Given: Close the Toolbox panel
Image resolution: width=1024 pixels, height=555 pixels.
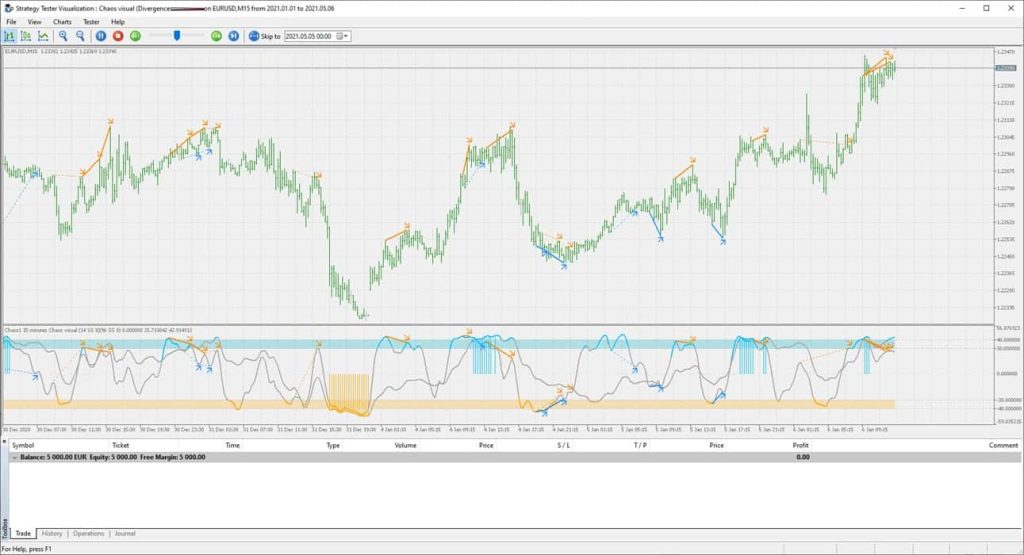Looking at the screenshot, I should coord(4,440).
